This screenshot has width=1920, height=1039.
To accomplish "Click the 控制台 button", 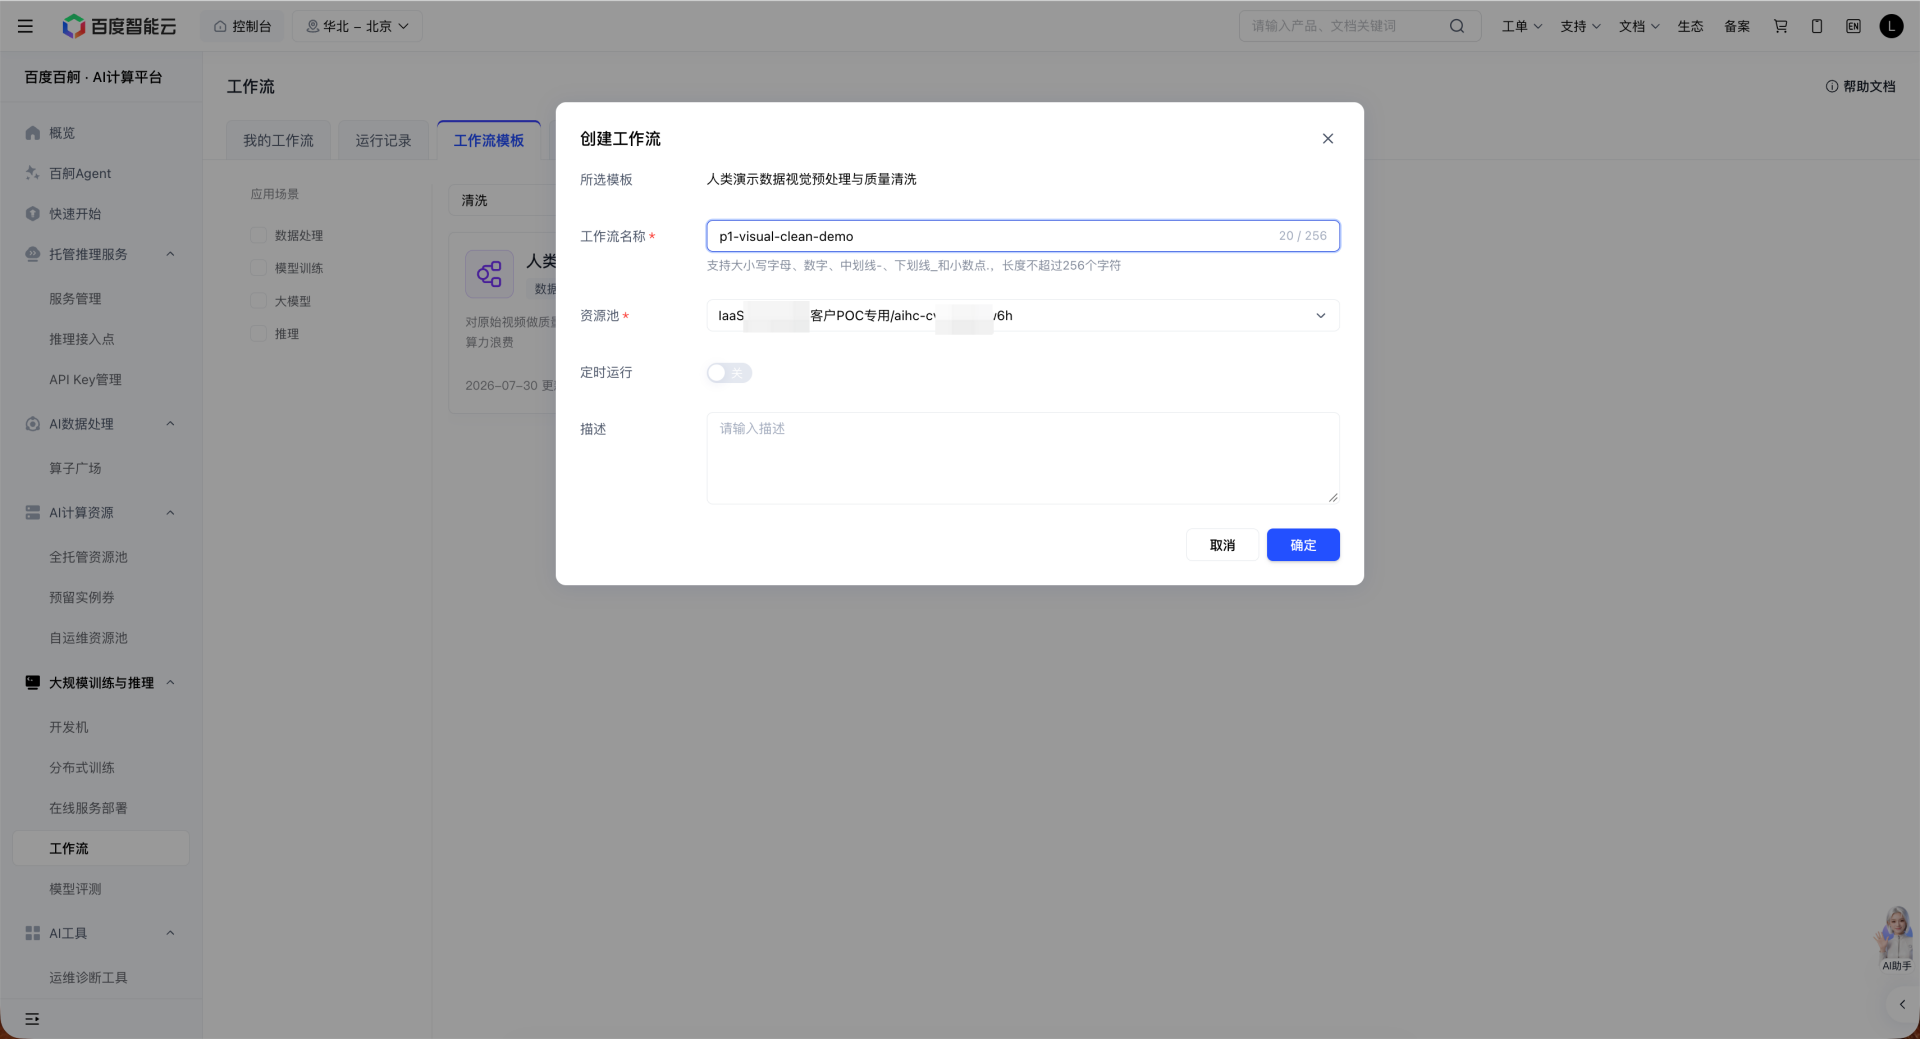I will (243, 26).
